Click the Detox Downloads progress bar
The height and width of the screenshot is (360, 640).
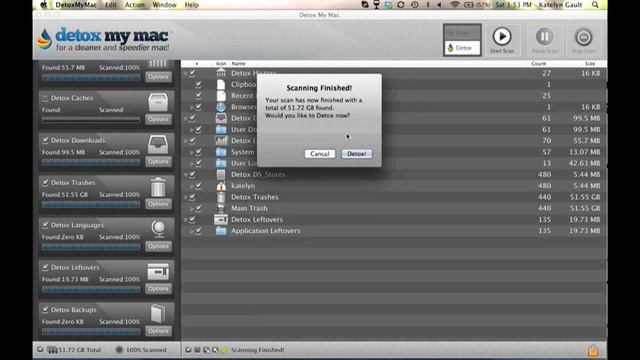(91, 162)
